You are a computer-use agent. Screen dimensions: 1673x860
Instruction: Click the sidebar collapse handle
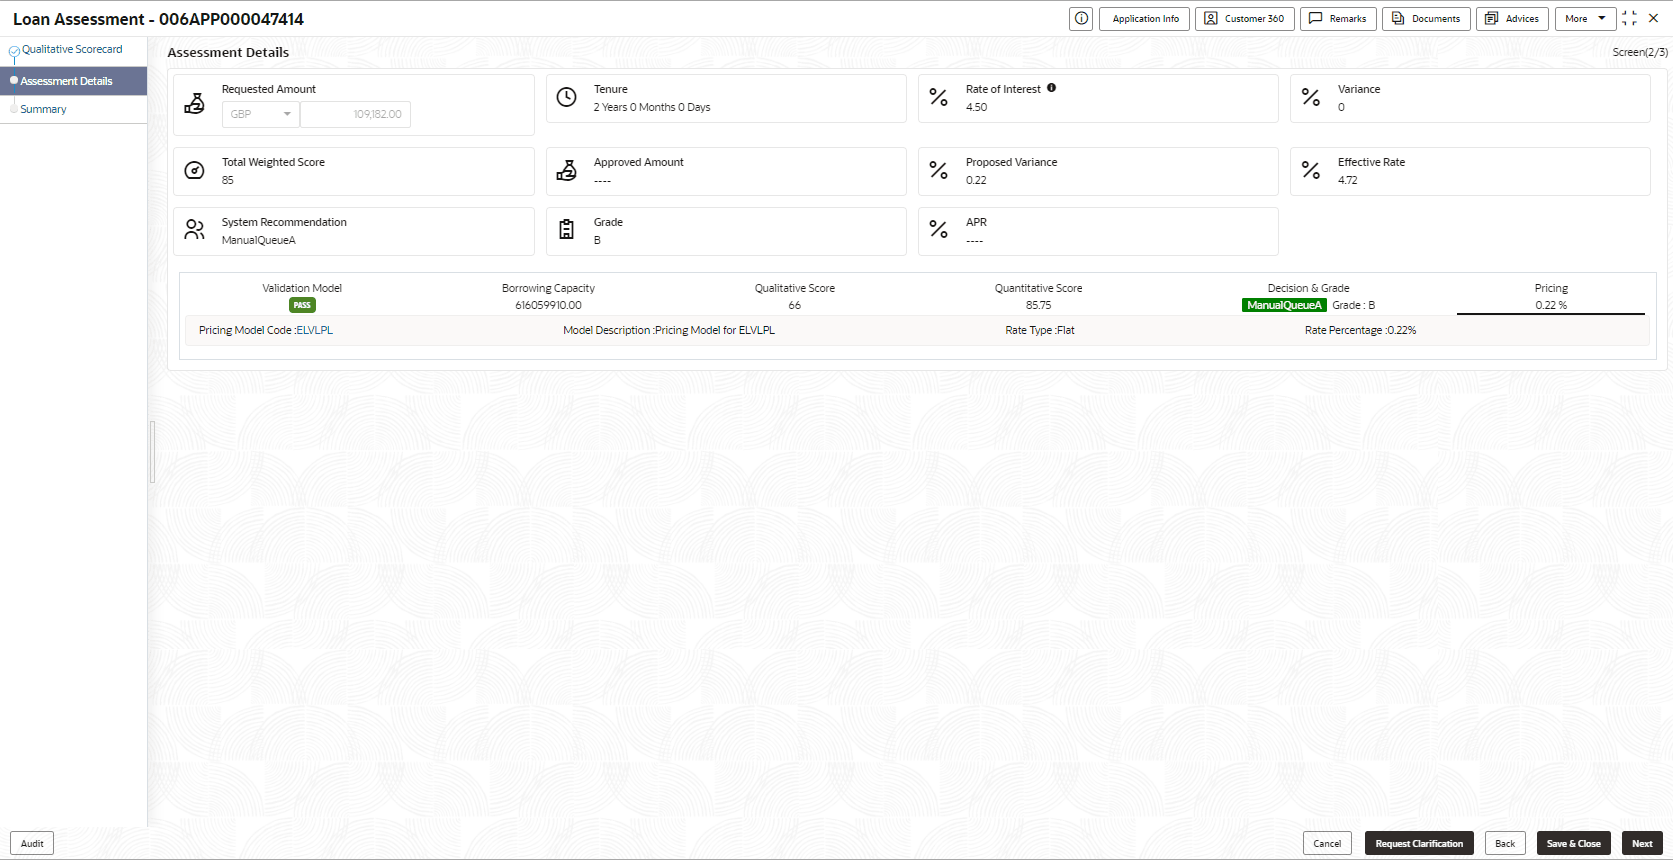click(152, 452)
